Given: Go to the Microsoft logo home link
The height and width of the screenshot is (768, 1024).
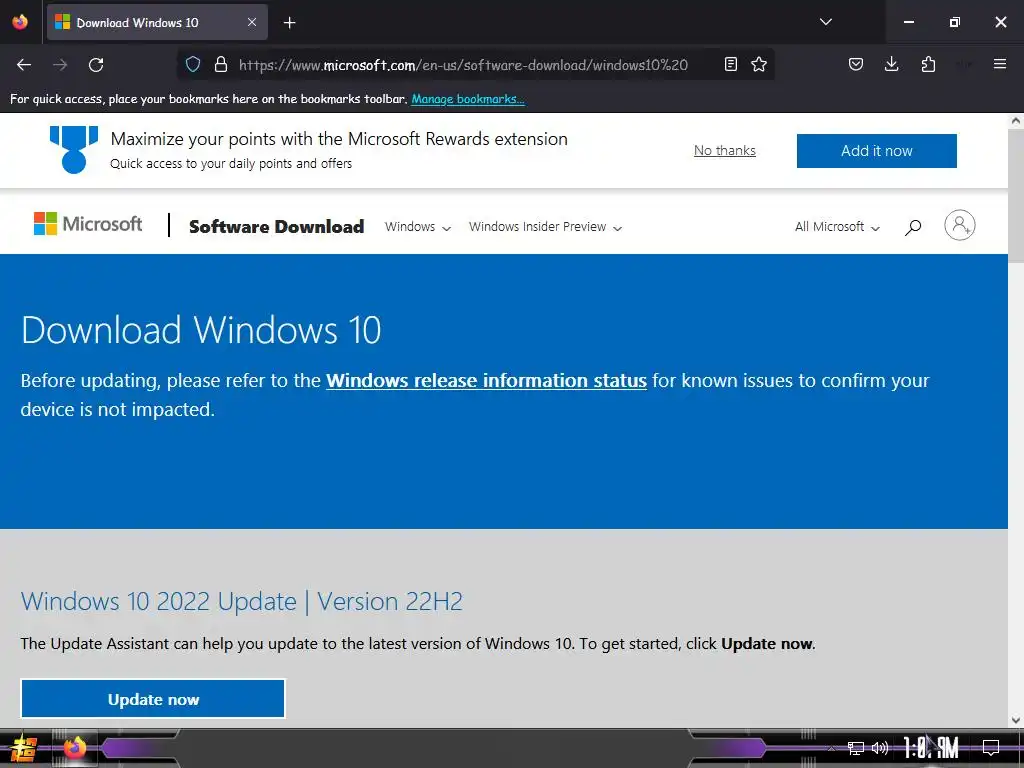Looking at the screenshot, I should [88, 224].
